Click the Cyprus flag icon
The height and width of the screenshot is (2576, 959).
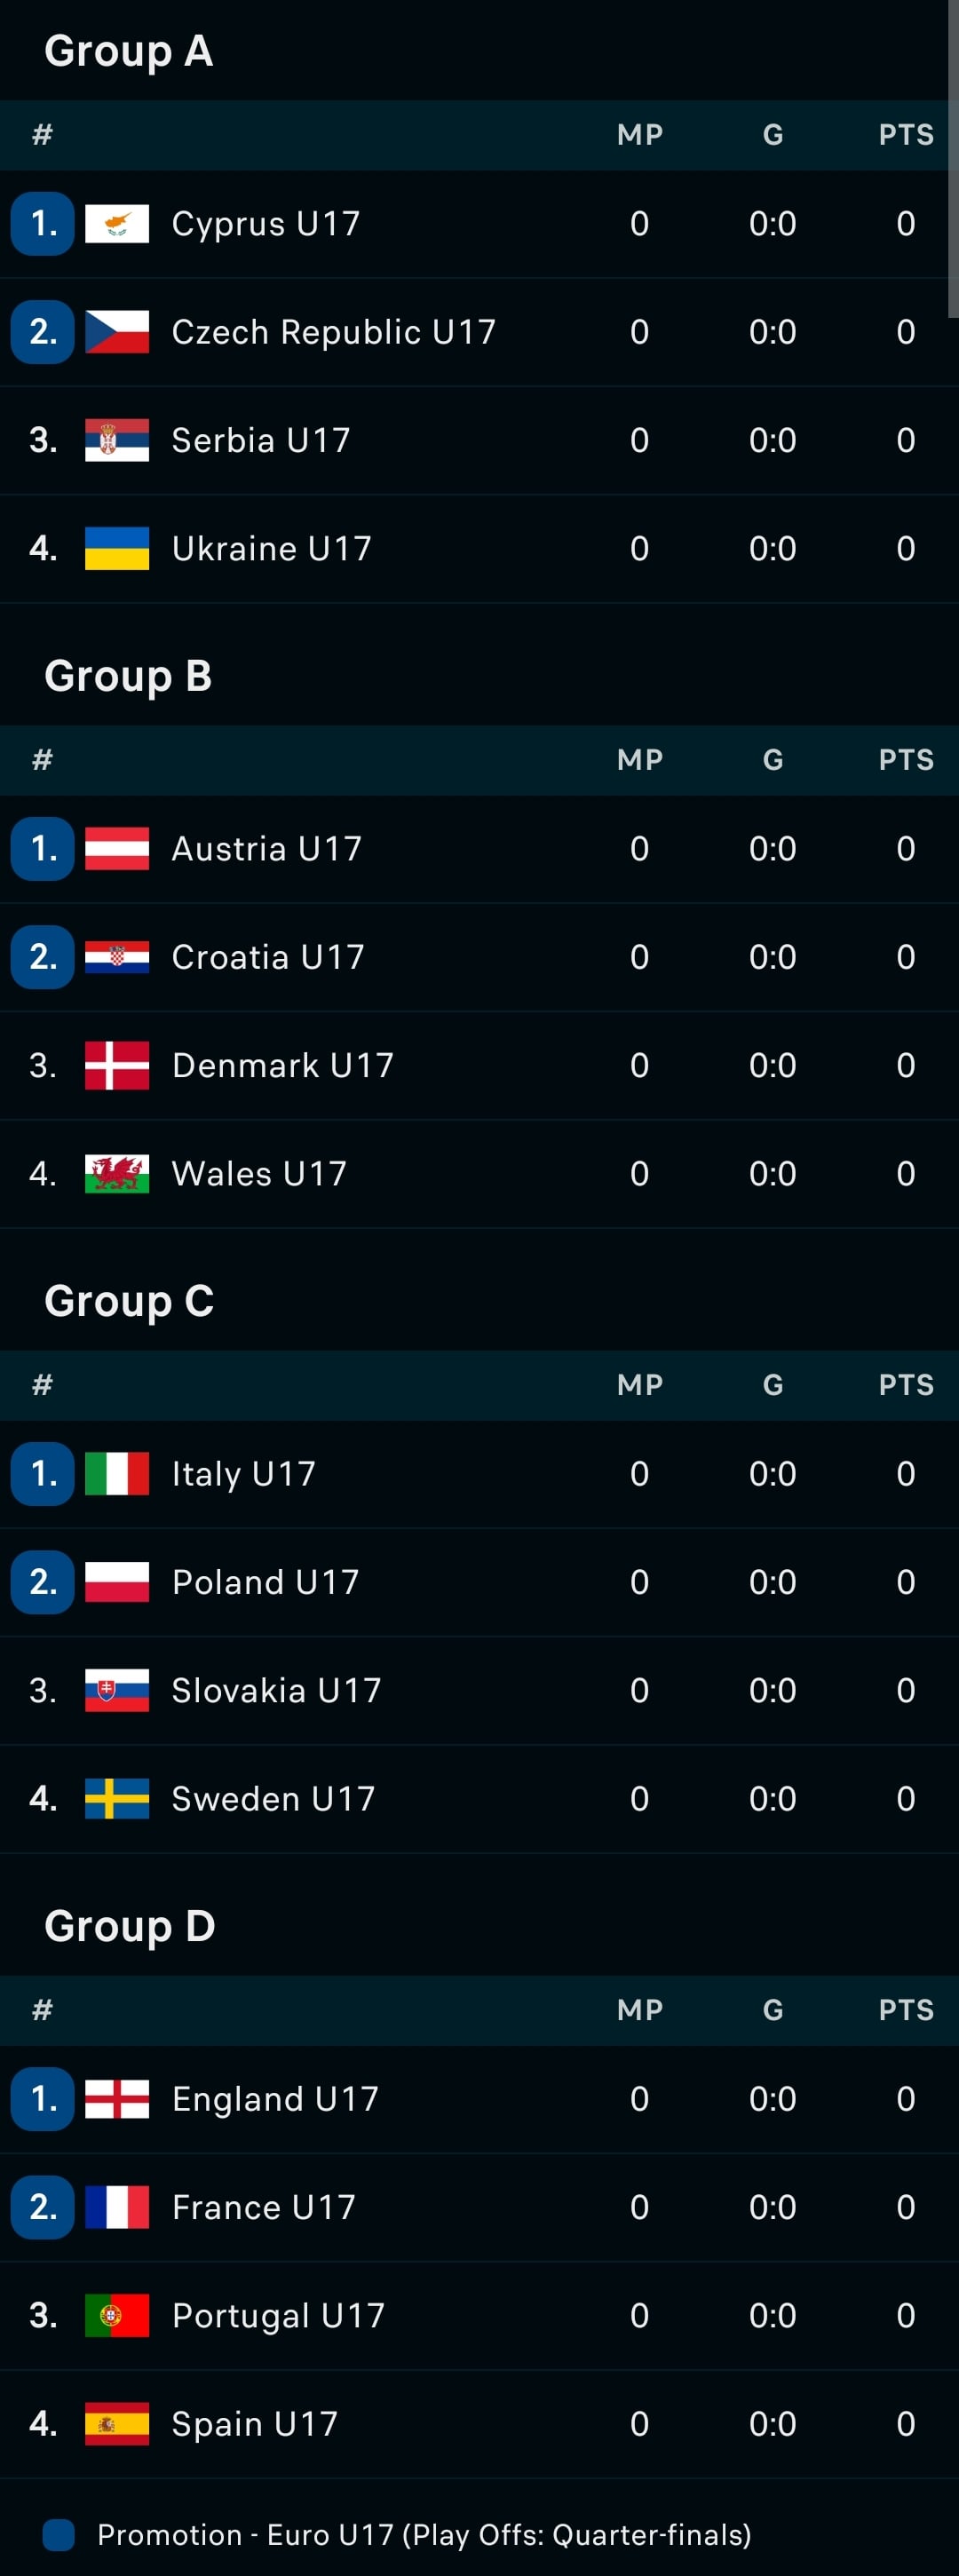pos(117,224)
